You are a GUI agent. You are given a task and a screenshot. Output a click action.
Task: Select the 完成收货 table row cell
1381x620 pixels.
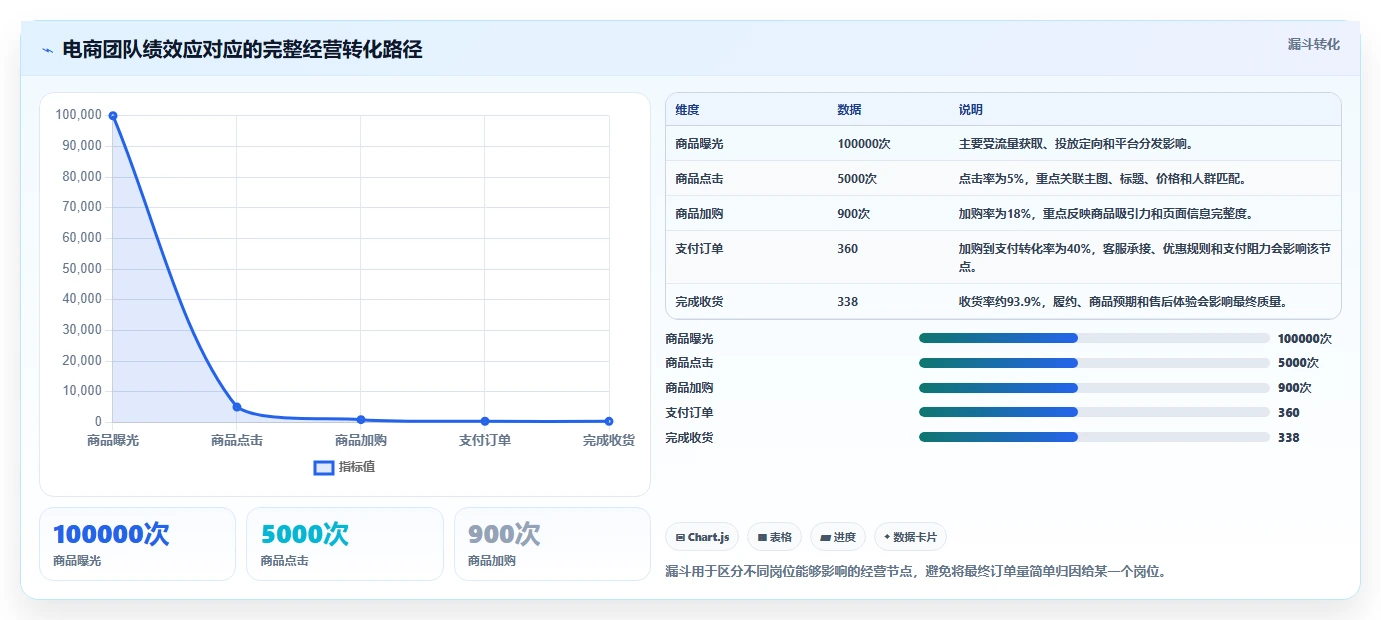pyautogui.click(x=699, y=302)
